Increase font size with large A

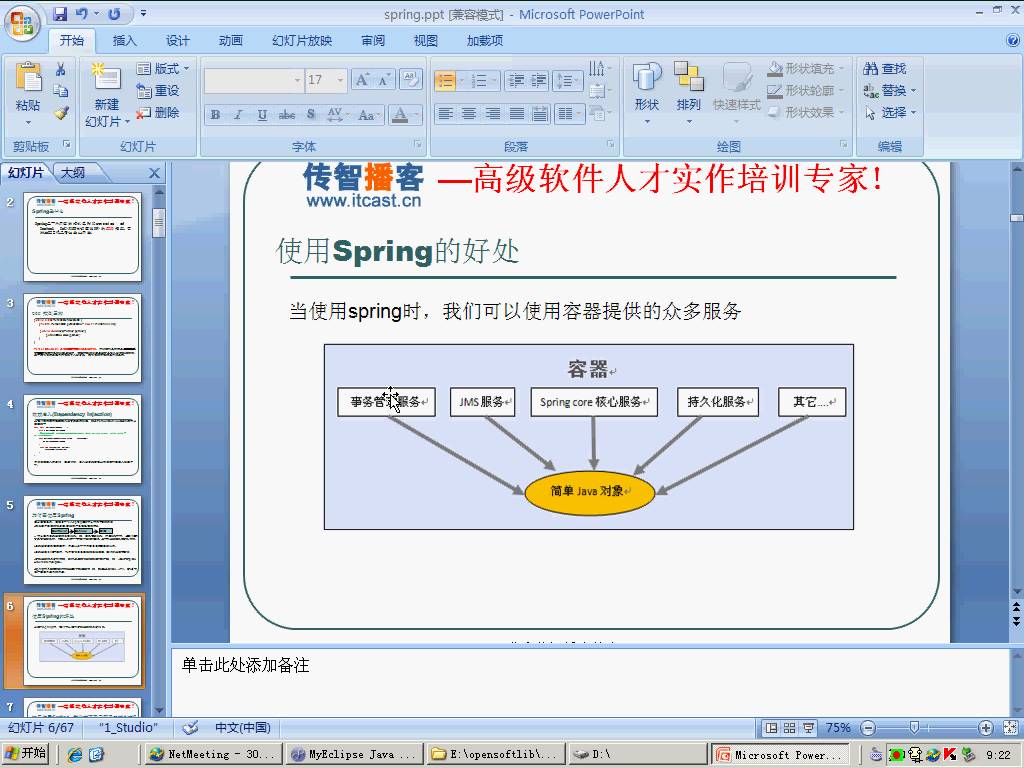click(x=362, y=80)
